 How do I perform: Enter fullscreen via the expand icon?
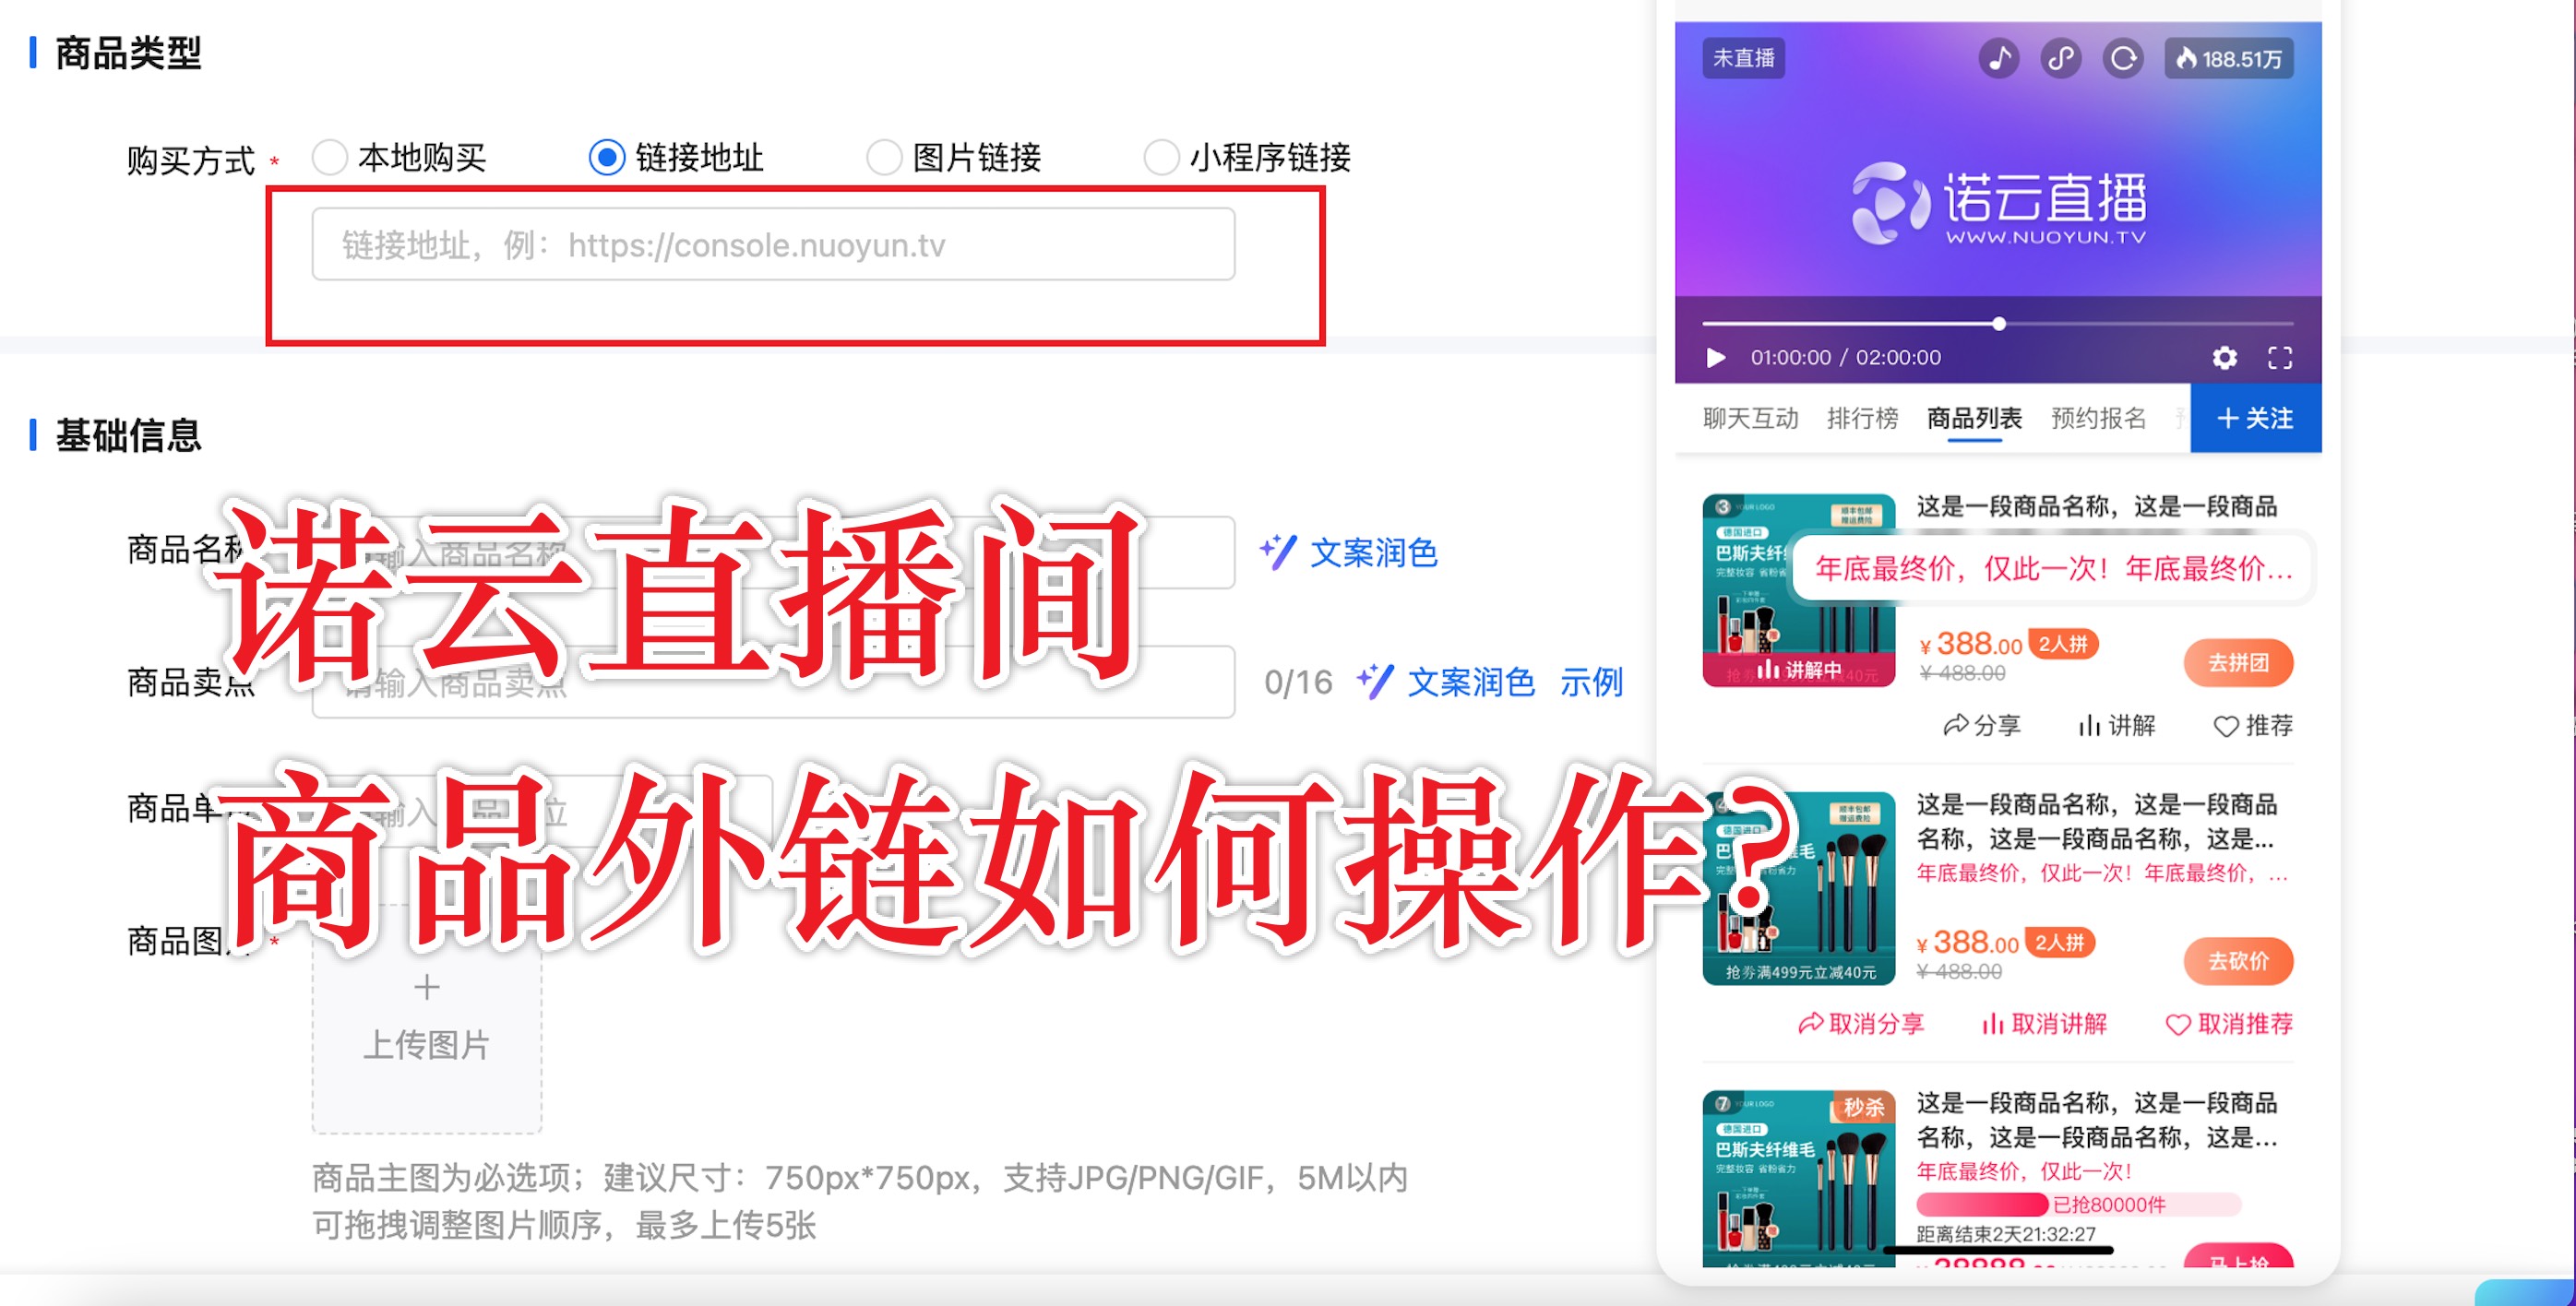[x=2280, y=357]
